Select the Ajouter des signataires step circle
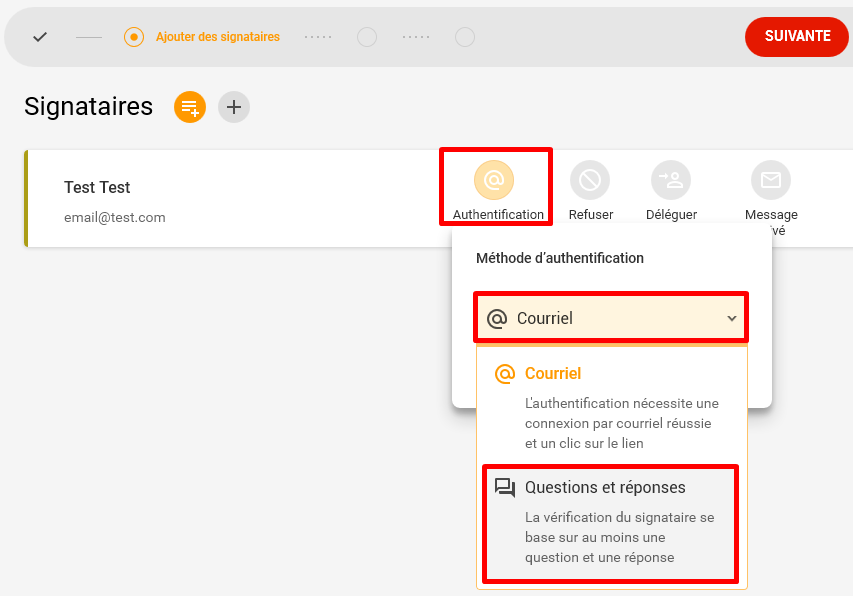This screenshot has width=853, height=596. [x=134, y=37]
